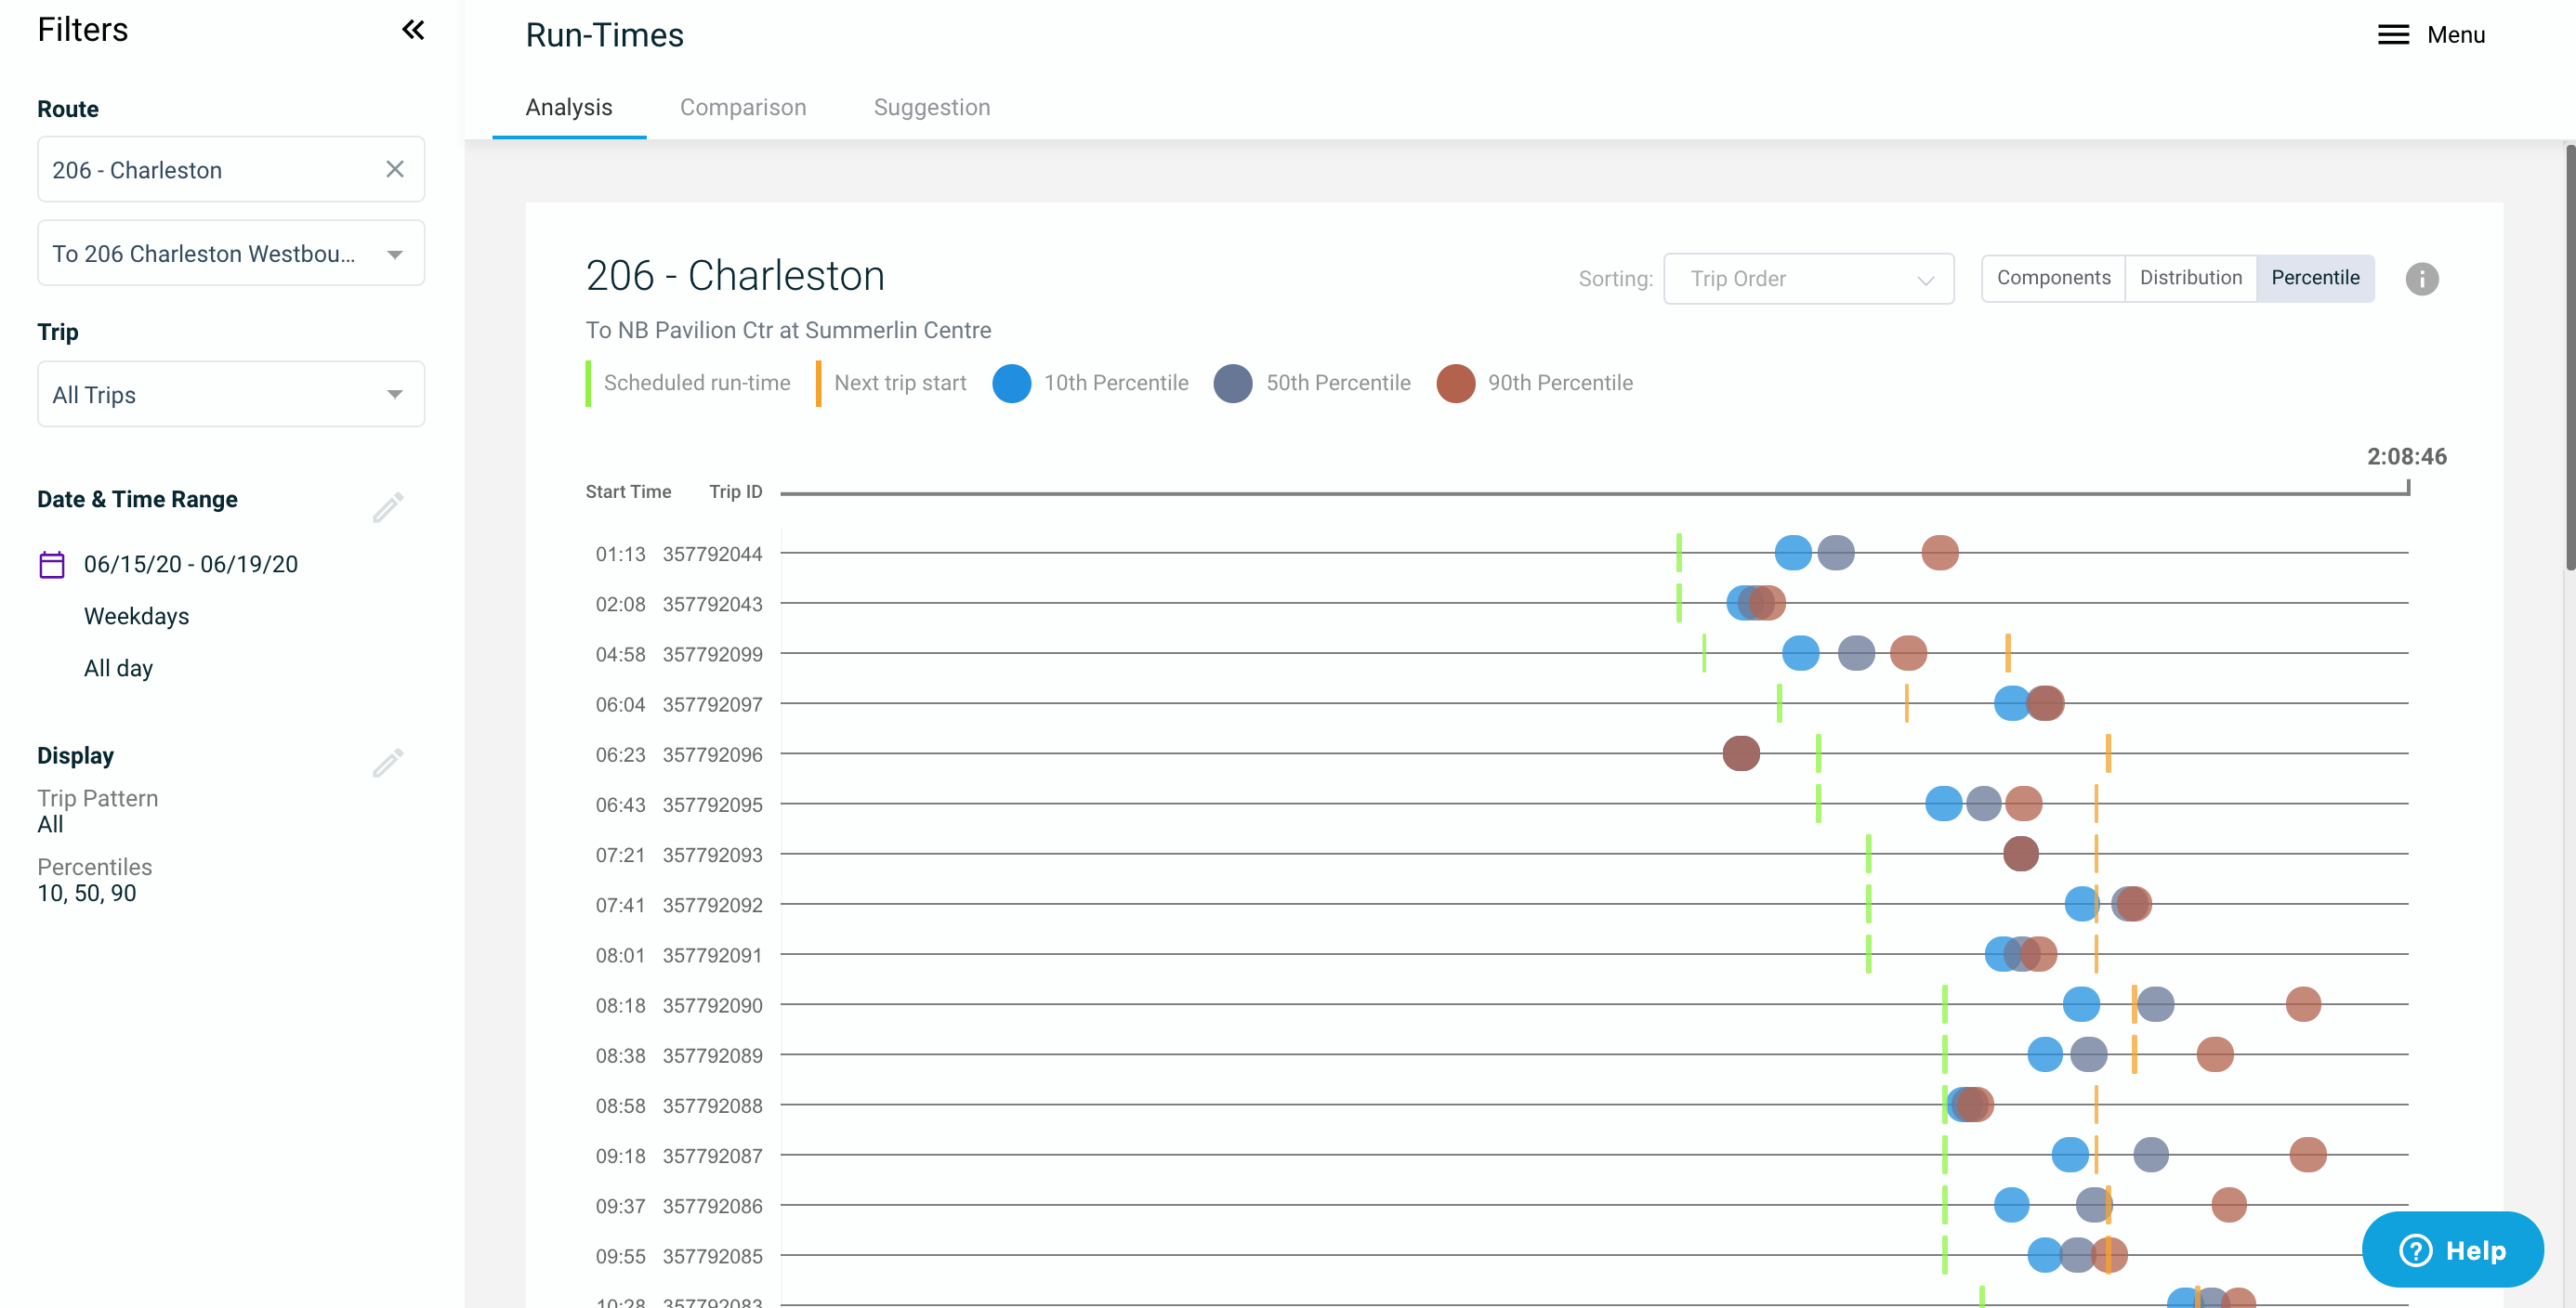
Task: Open the Help chat button
Action: (x=2452, y=1250)
